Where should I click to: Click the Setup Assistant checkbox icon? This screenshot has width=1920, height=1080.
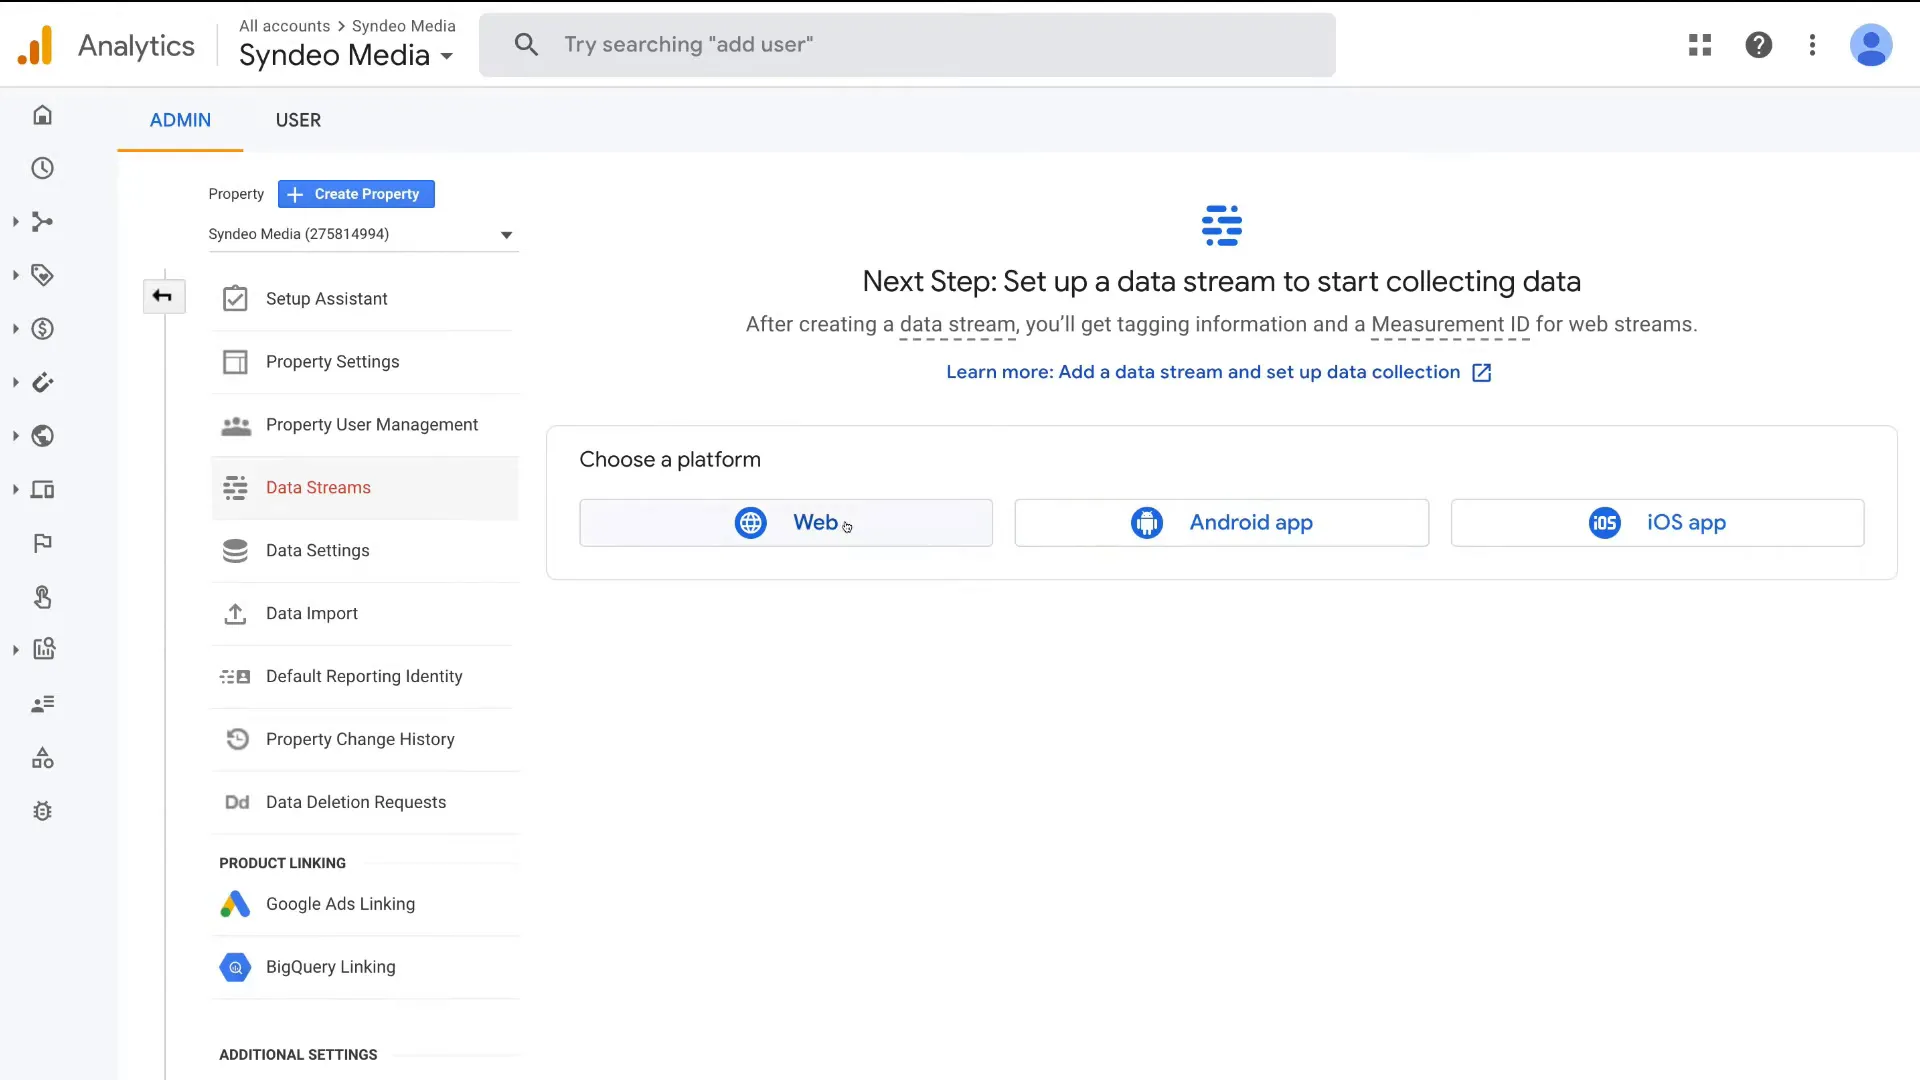pyautogui.click(x=235, y=299)
